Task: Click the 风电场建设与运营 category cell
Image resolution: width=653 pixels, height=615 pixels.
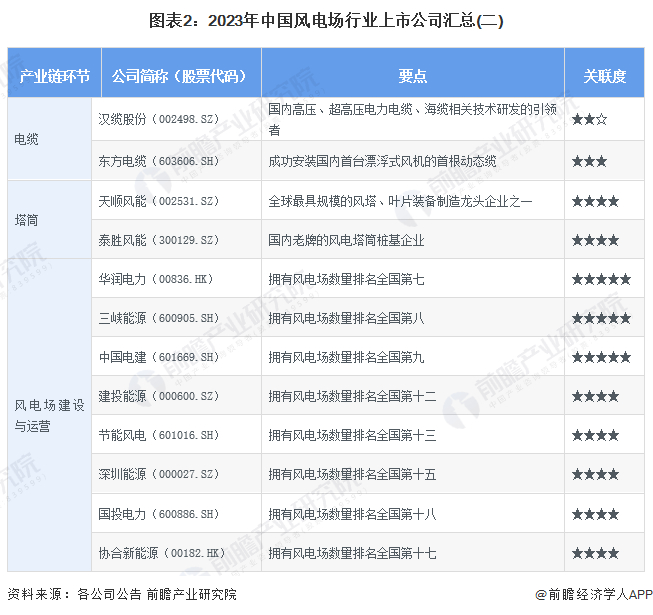Action: tap(49, 415)
